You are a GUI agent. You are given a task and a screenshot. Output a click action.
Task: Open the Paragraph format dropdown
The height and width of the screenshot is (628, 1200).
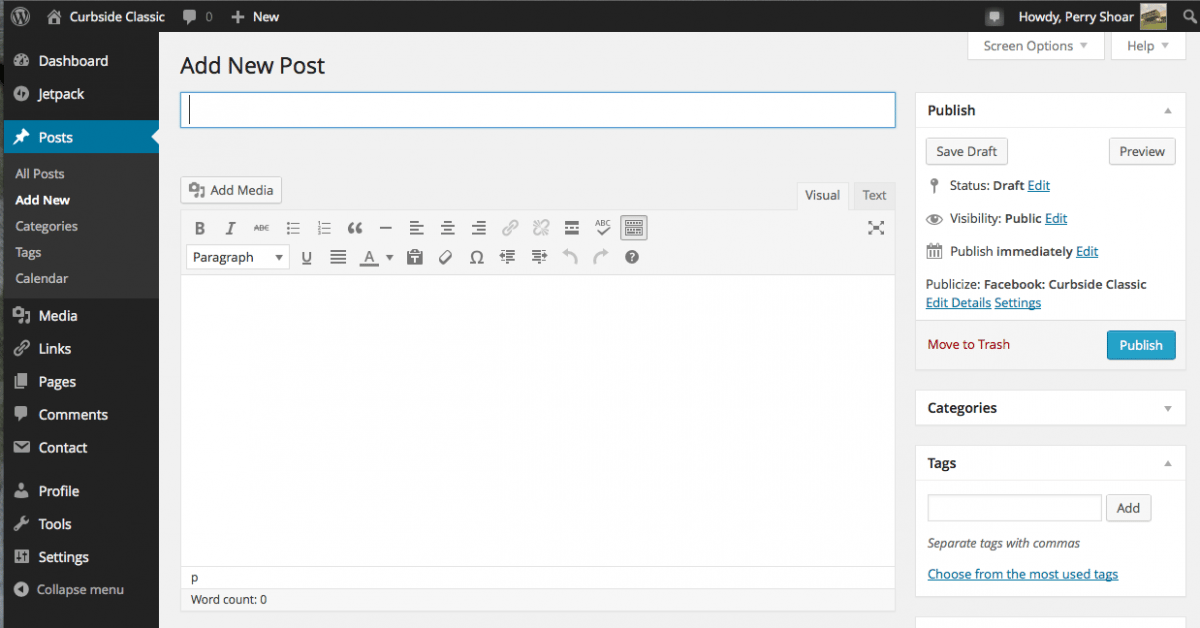(237, 257)
